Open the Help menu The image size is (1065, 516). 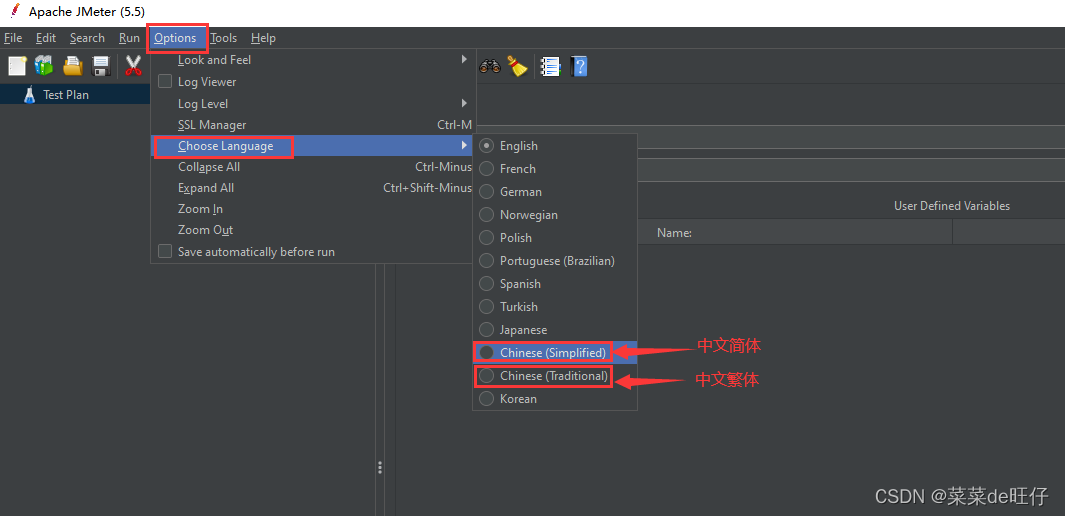point(263,38)
